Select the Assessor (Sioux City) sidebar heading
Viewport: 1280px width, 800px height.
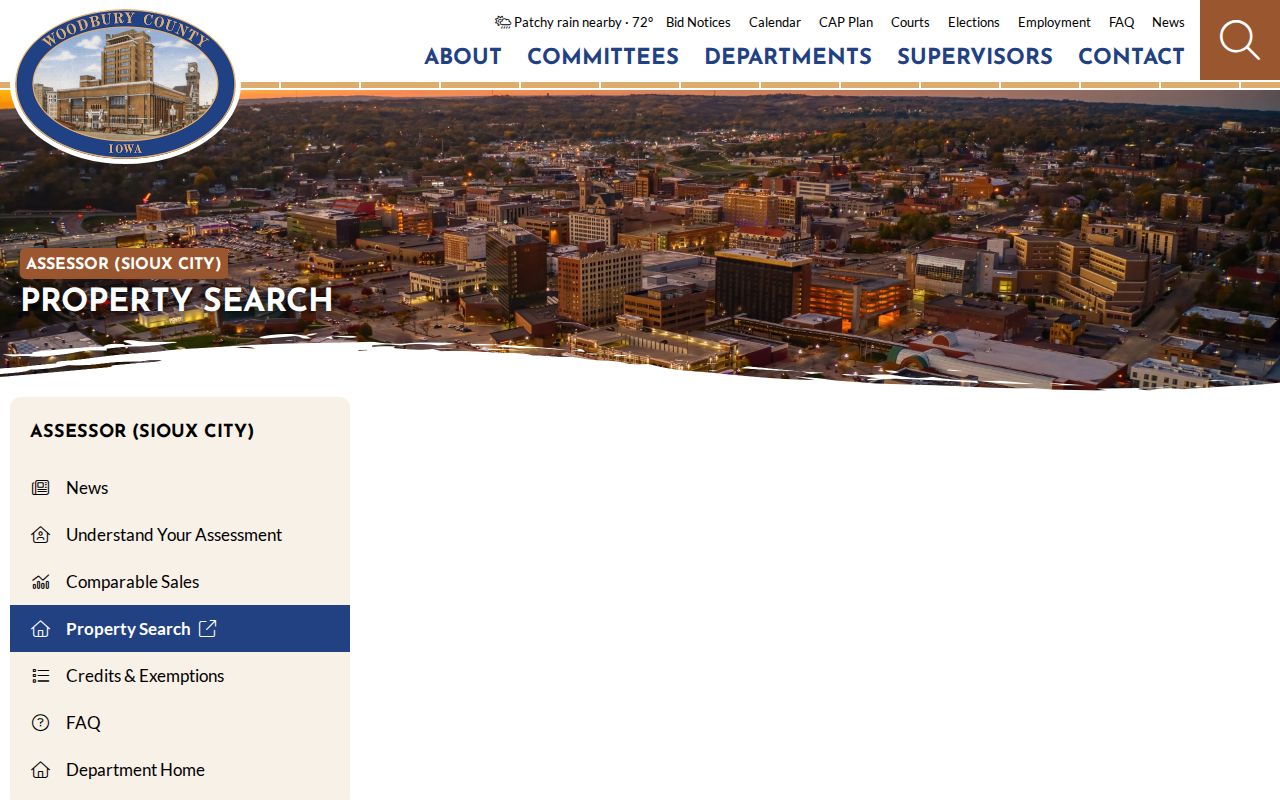coord(142,432)
